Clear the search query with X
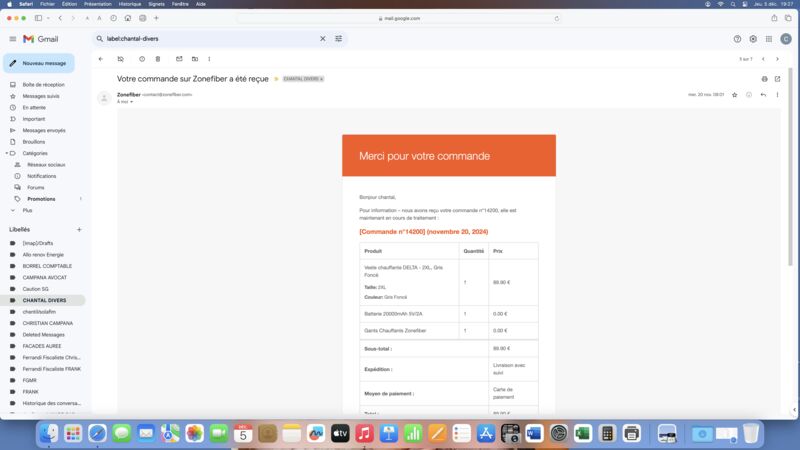 tap(322, 39)
